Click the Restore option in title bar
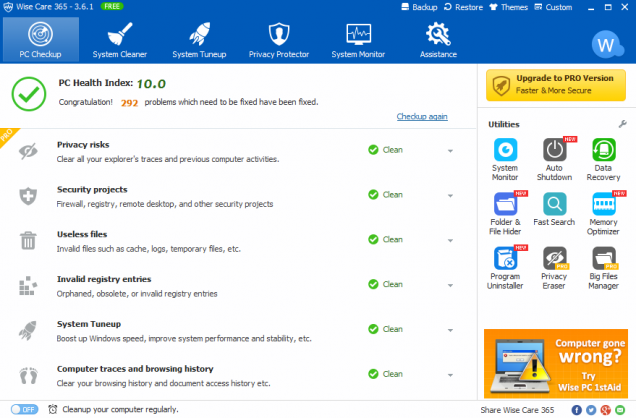This screenshot has width=636, height=418. point(463,7)
